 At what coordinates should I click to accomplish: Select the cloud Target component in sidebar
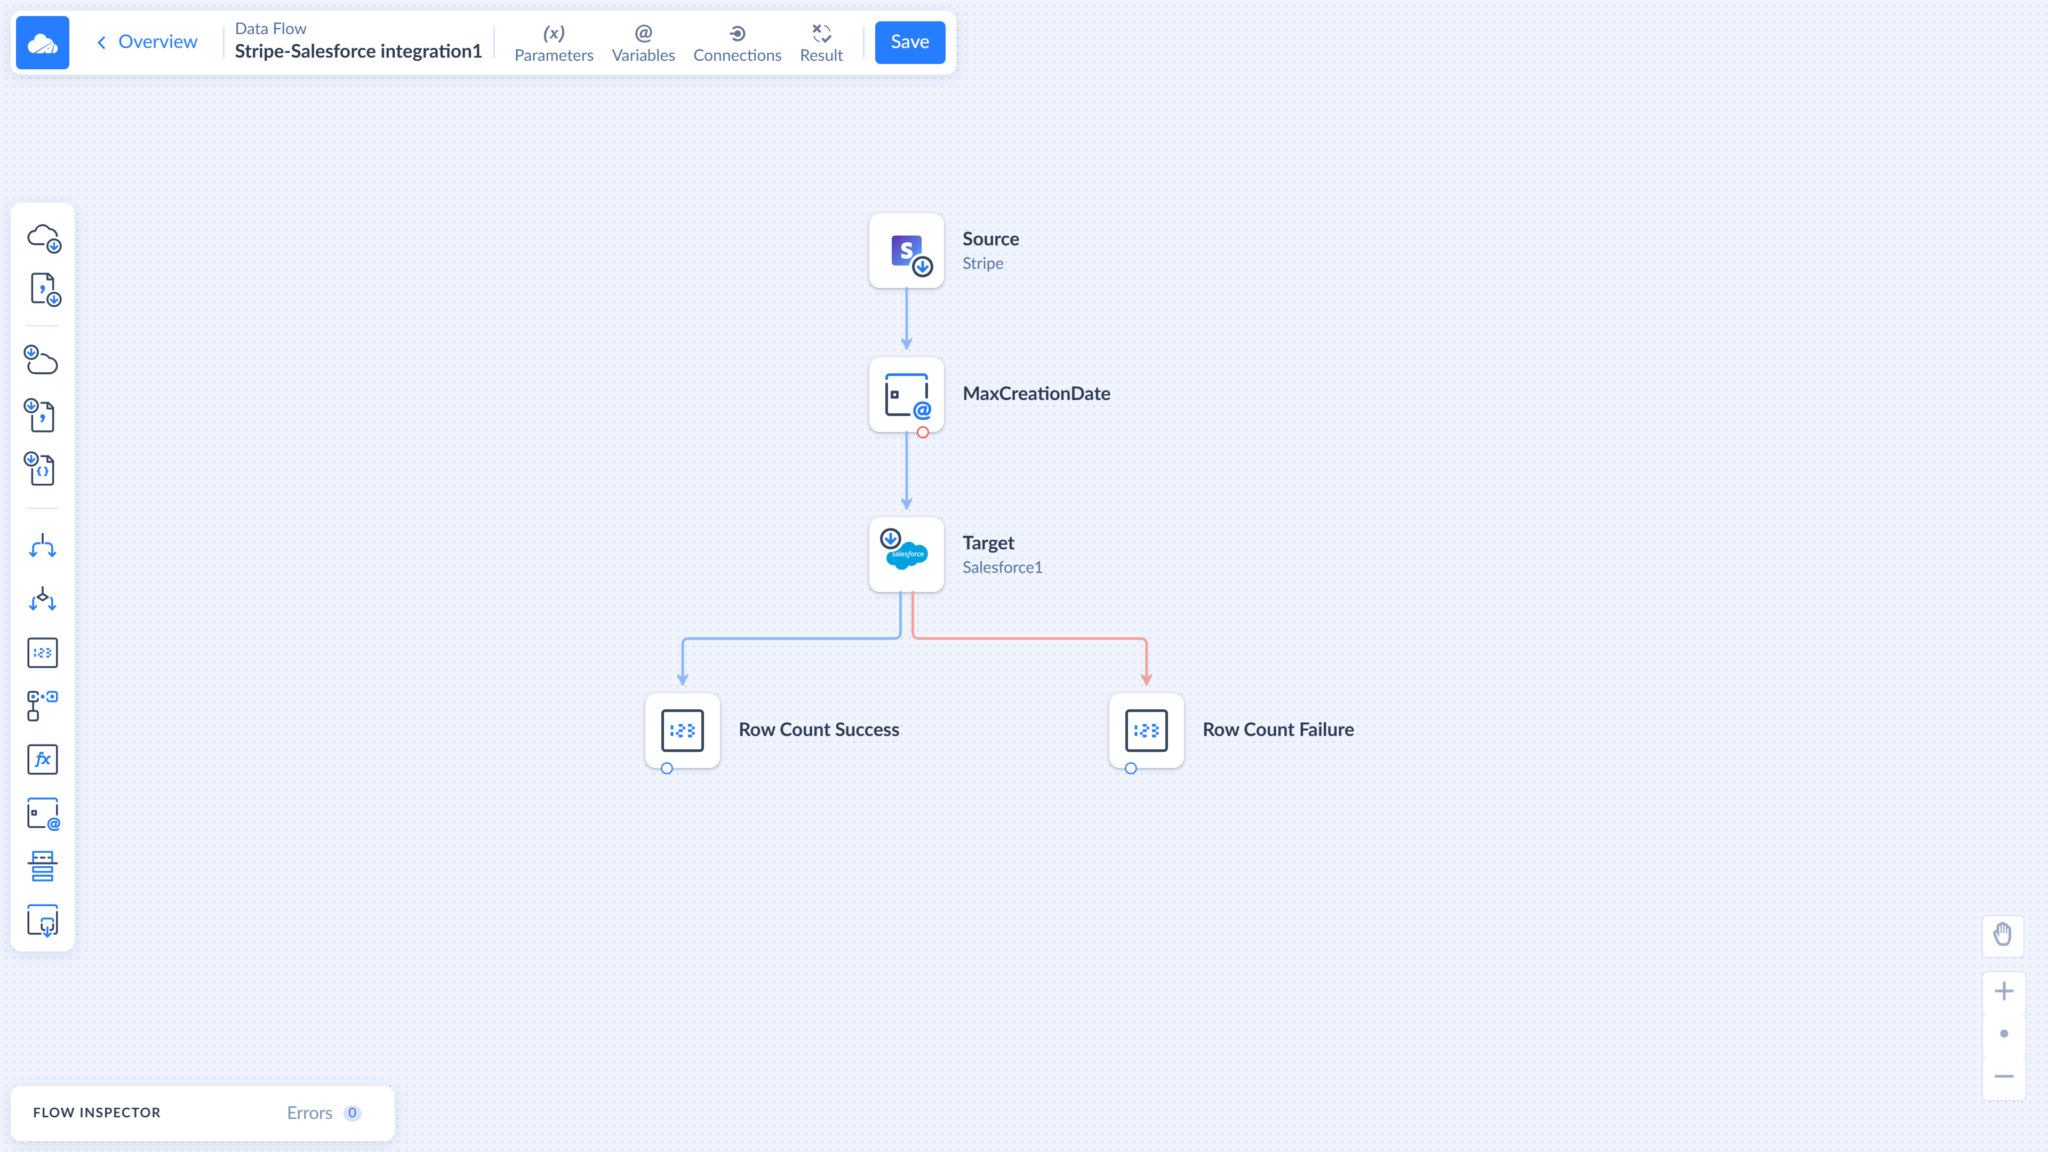click(41, 360)
